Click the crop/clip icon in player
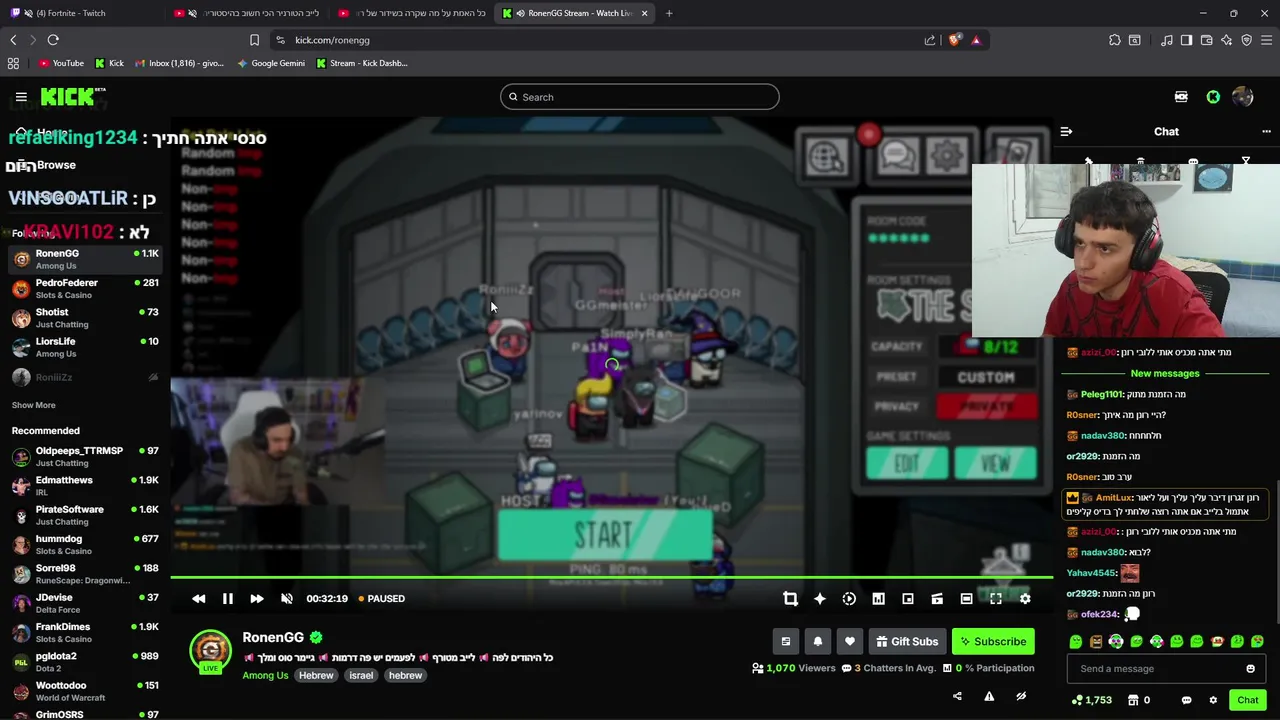 click(x=790, y=598)
